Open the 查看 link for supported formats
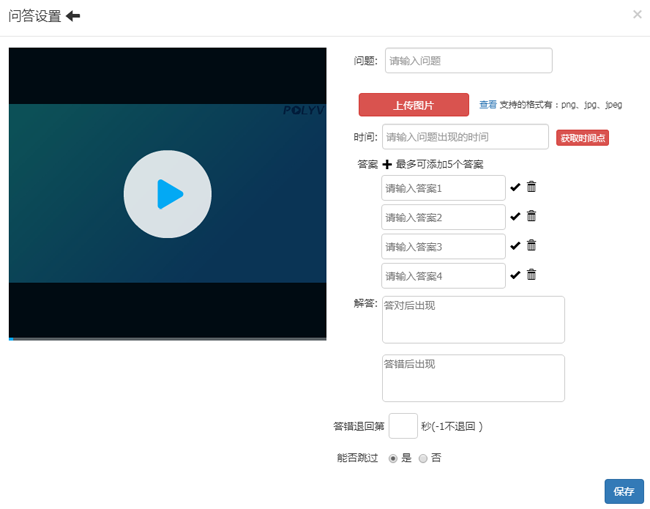The height and width of the screenshot is (509, 650). coord(487,104)
